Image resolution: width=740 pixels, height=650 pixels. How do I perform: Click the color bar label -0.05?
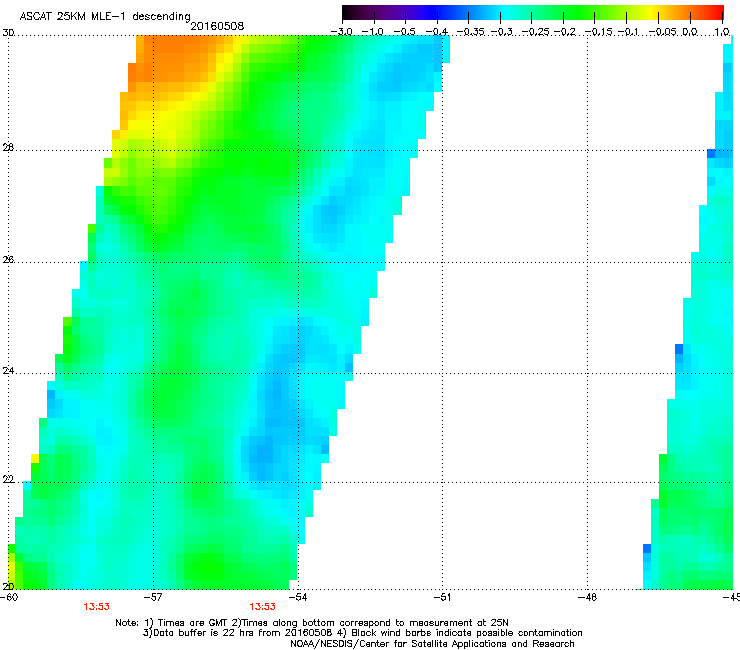pyautogui.click(x=663, y=32)
